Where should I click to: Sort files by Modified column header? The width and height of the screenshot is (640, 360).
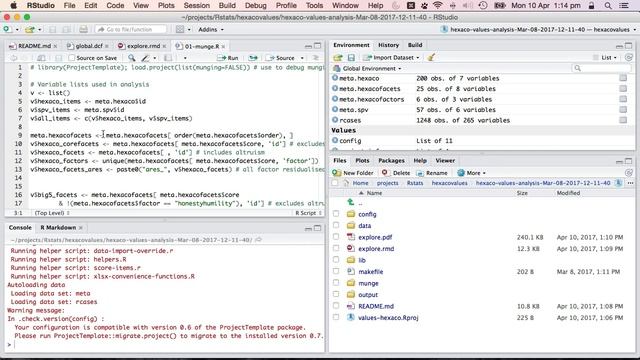(x=568, y=193)
